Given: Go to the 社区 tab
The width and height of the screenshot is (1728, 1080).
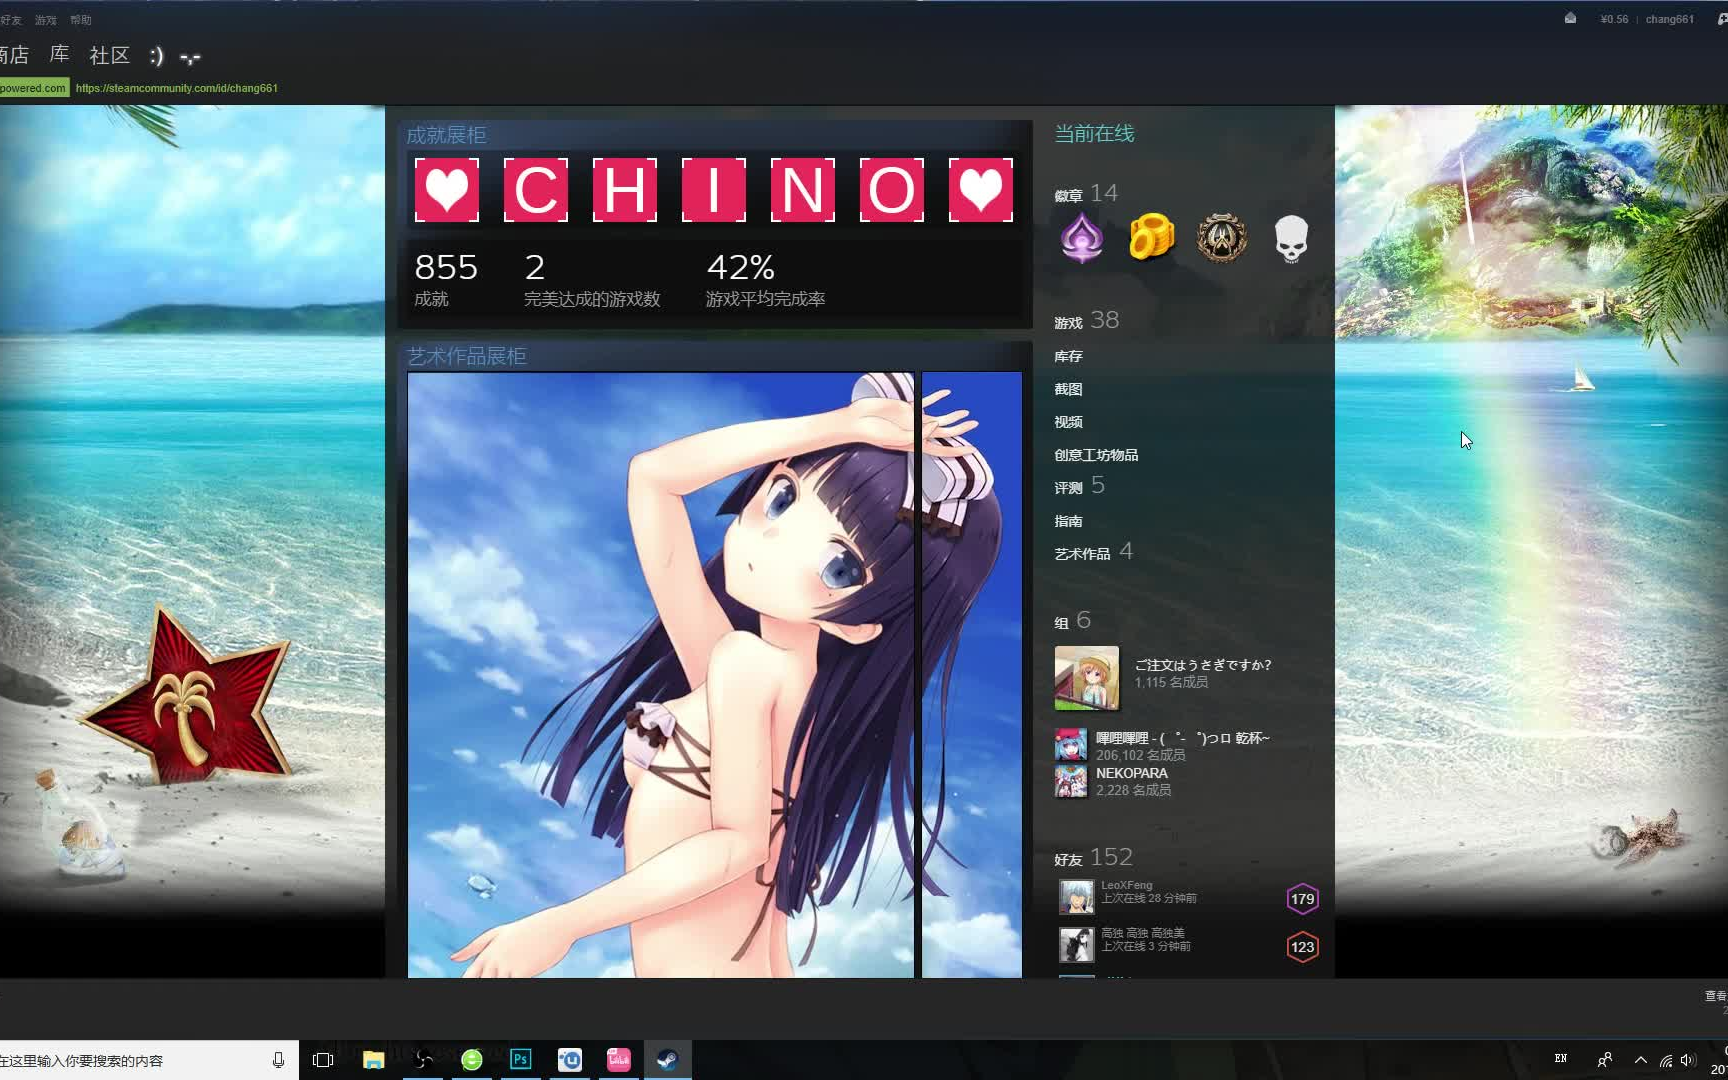Looking at the screenshot, I should point(110,55).
